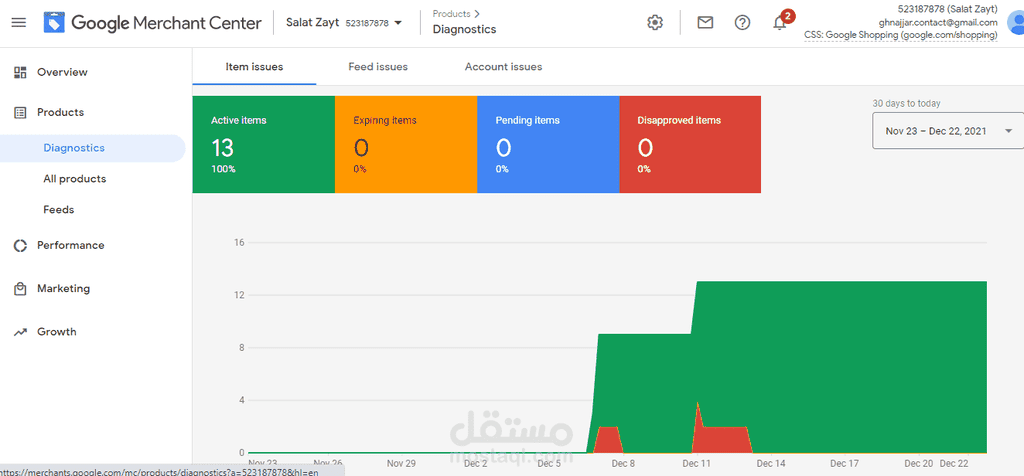This screenshot has height=476, width=1024.
Task: Click the Dec 14 axis label
Action: click(x=771, y=464)
